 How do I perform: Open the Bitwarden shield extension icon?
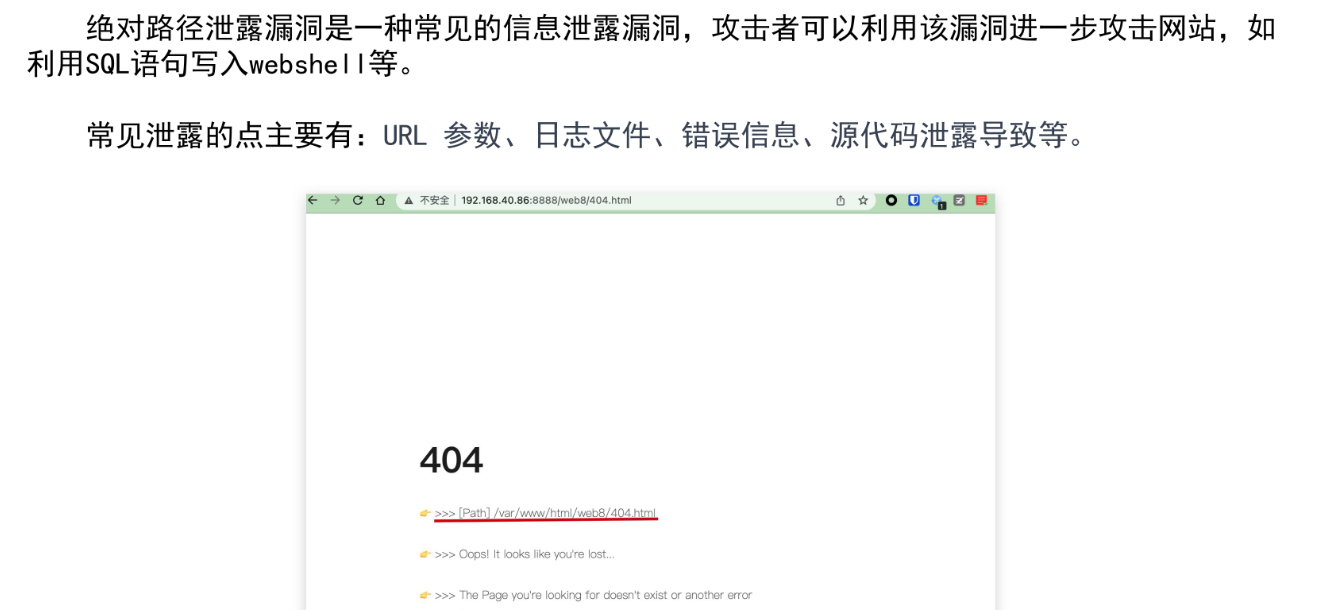coord(912,200)
